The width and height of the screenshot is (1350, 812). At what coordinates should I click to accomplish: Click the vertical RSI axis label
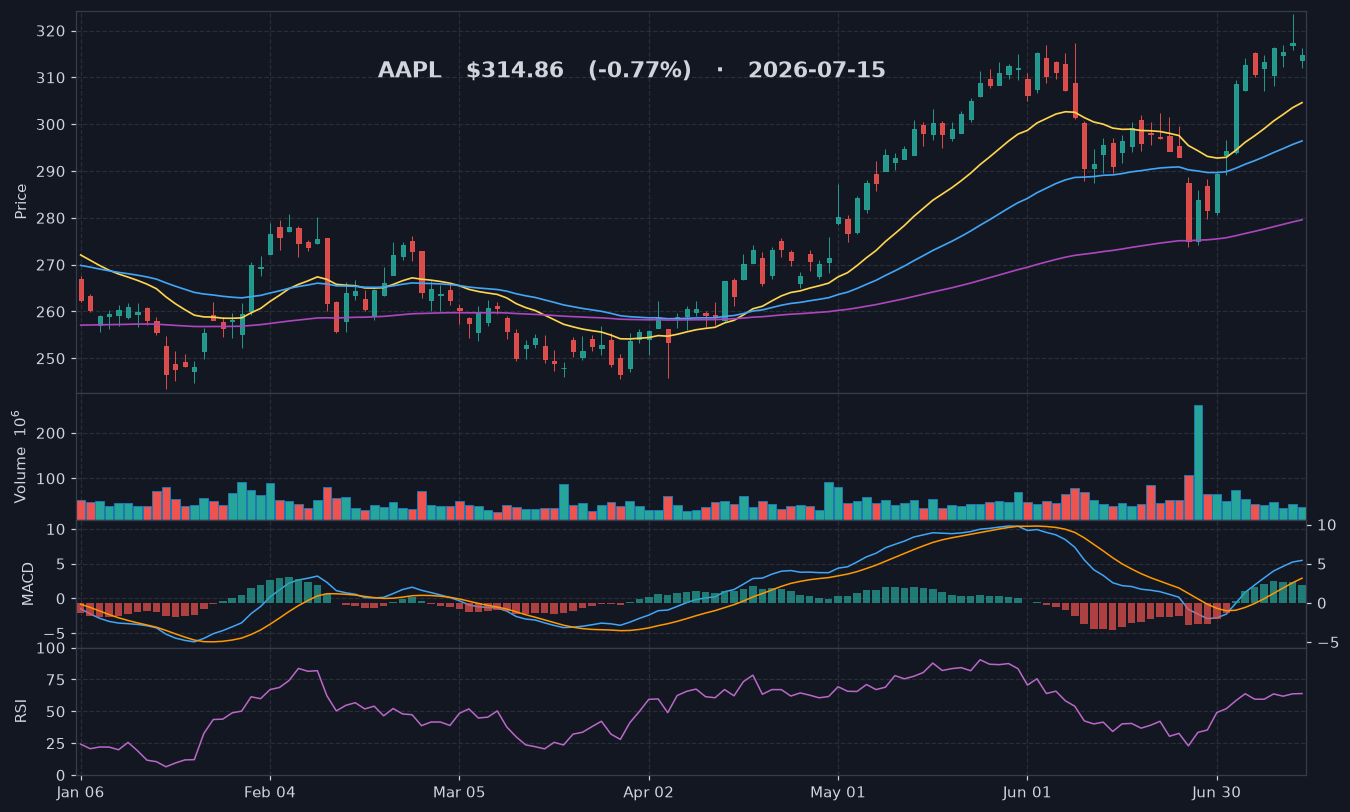21,711
